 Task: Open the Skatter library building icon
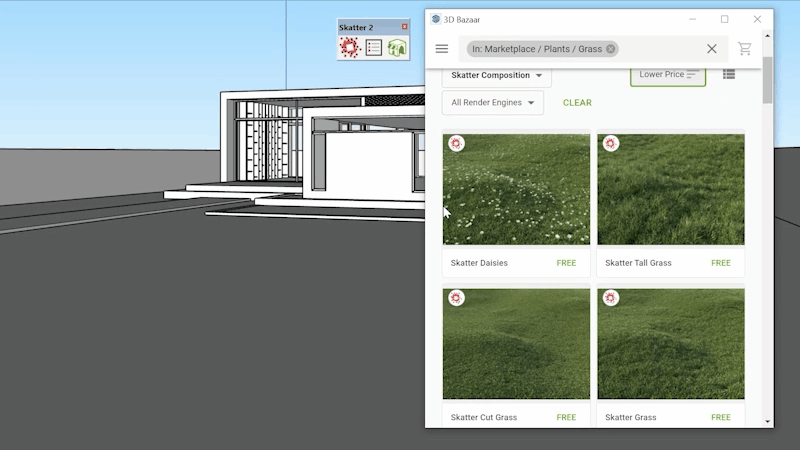click(x=396, y=47)
